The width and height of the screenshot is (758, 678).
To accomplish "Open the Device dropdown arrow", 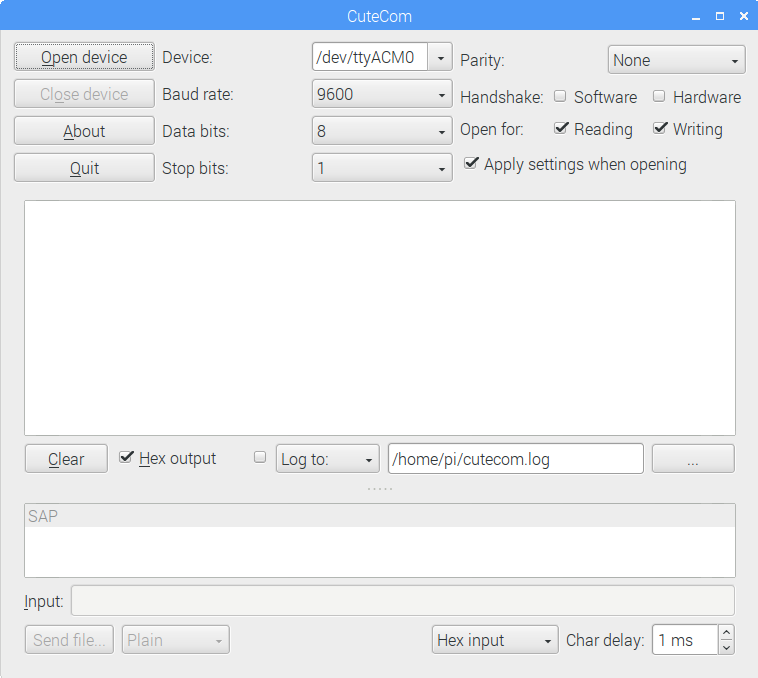I will (x=440, y=58).
